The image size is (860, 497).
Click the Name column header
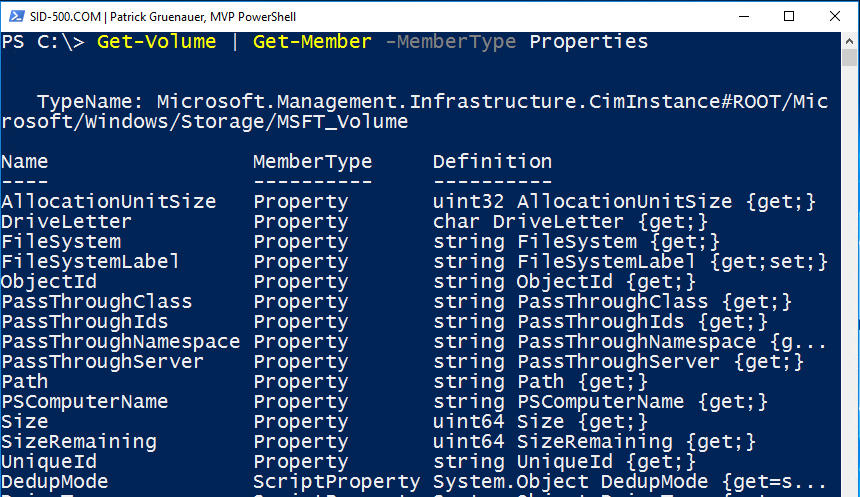pos(24,161)
